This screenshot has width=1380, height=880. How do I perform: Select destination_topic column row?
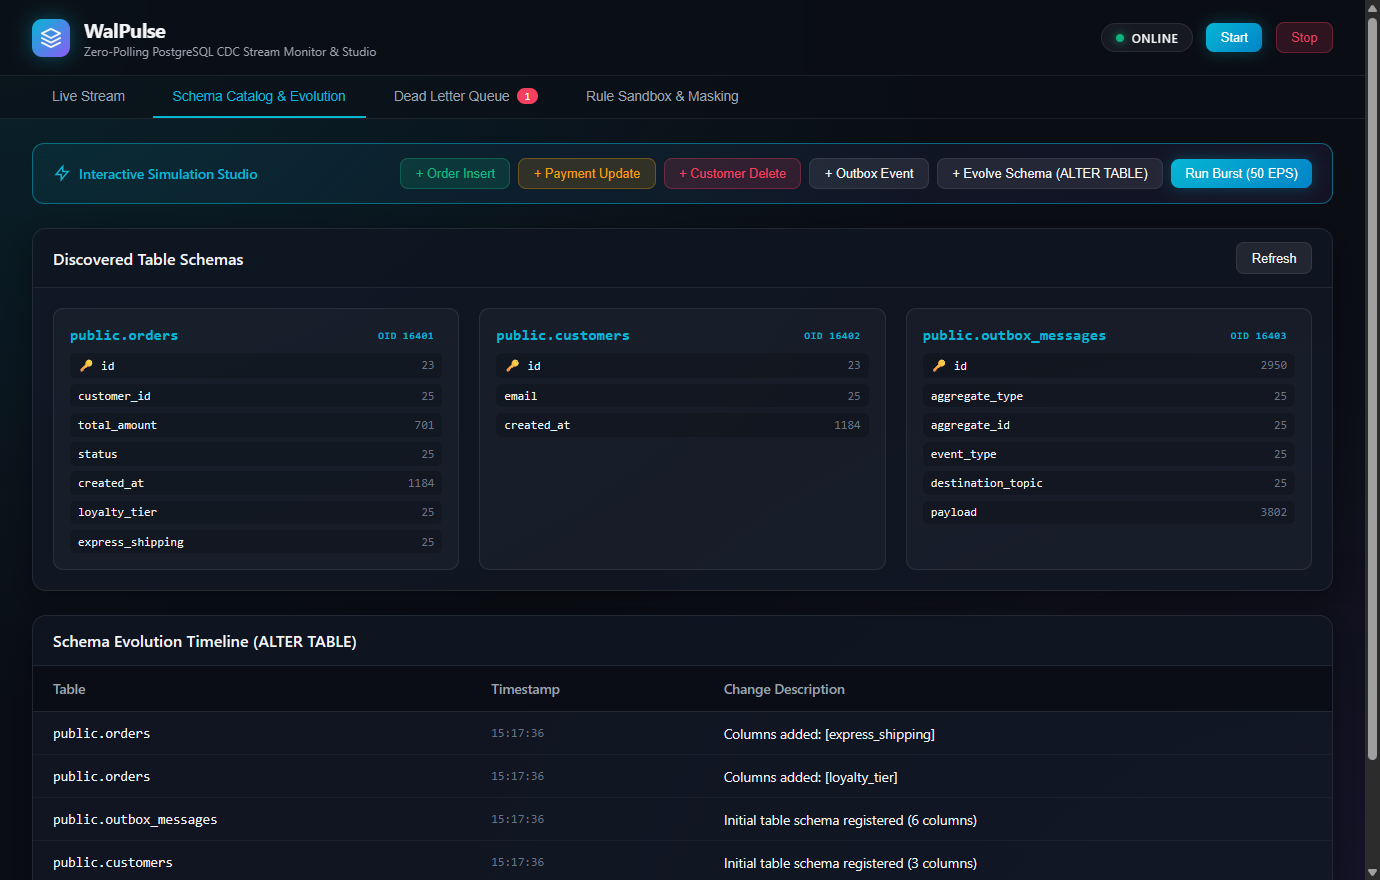[1109, 483]
